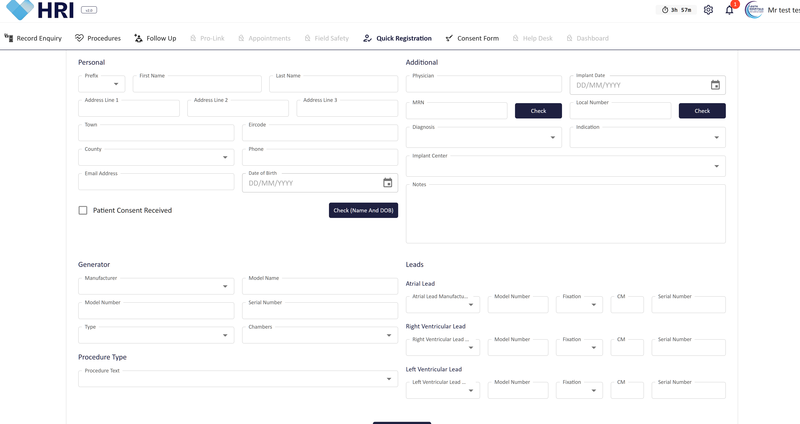The width and height of the screenshot is (800, 424).
Task: Click the Pro-Link lock icon
Action: click(193, 38)
